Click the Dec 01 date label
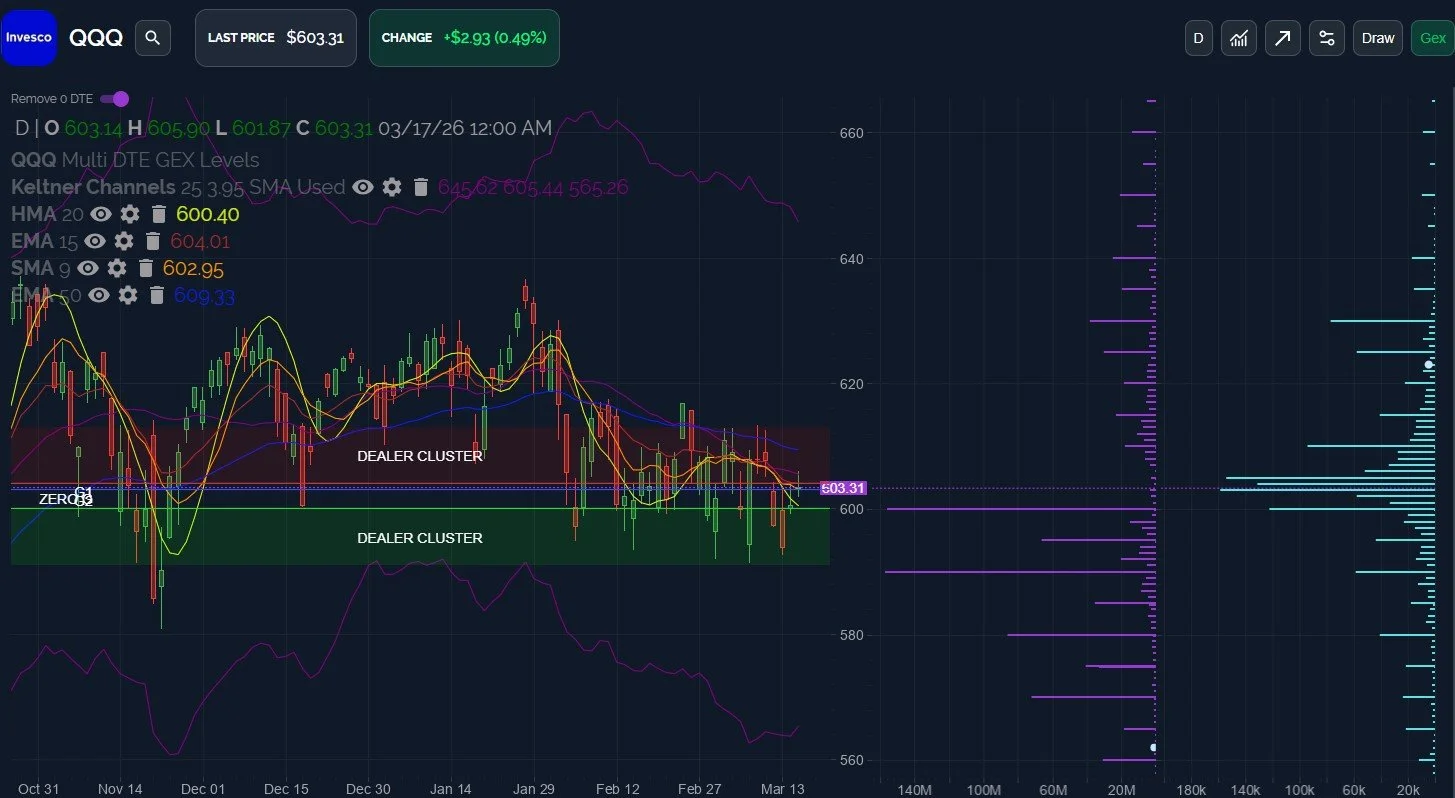This screenshot has width=1455, height=798. tap(203, 789)
